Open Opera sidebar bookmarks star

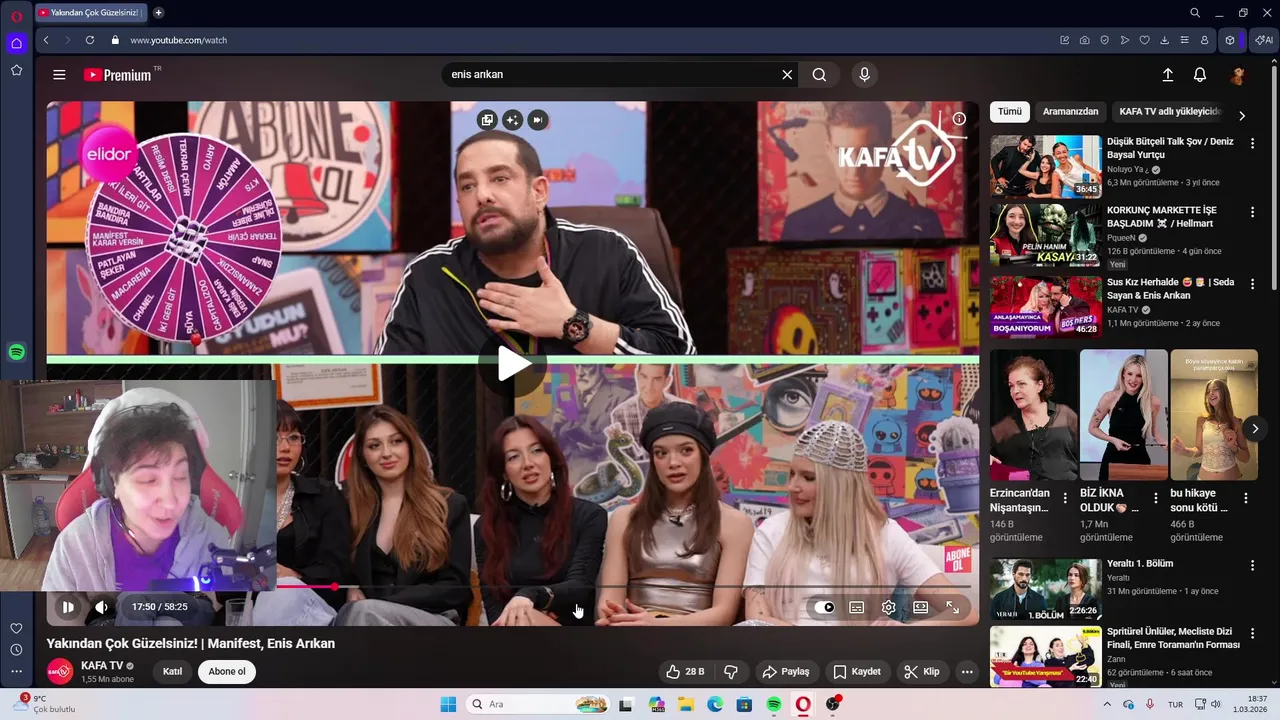point(16,70)
